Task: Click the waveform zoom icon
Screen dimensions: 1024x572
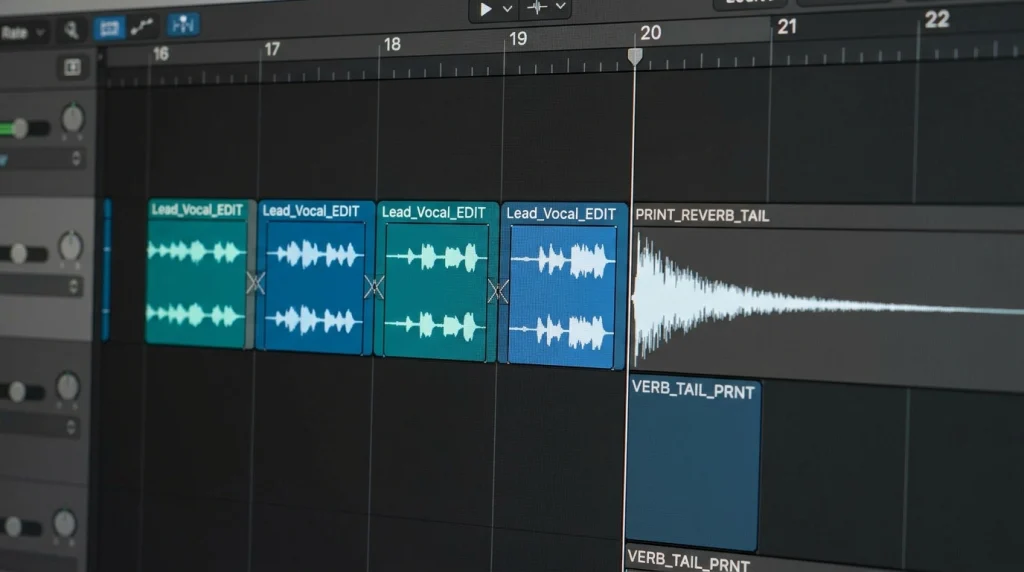Action: pos(537,7)
